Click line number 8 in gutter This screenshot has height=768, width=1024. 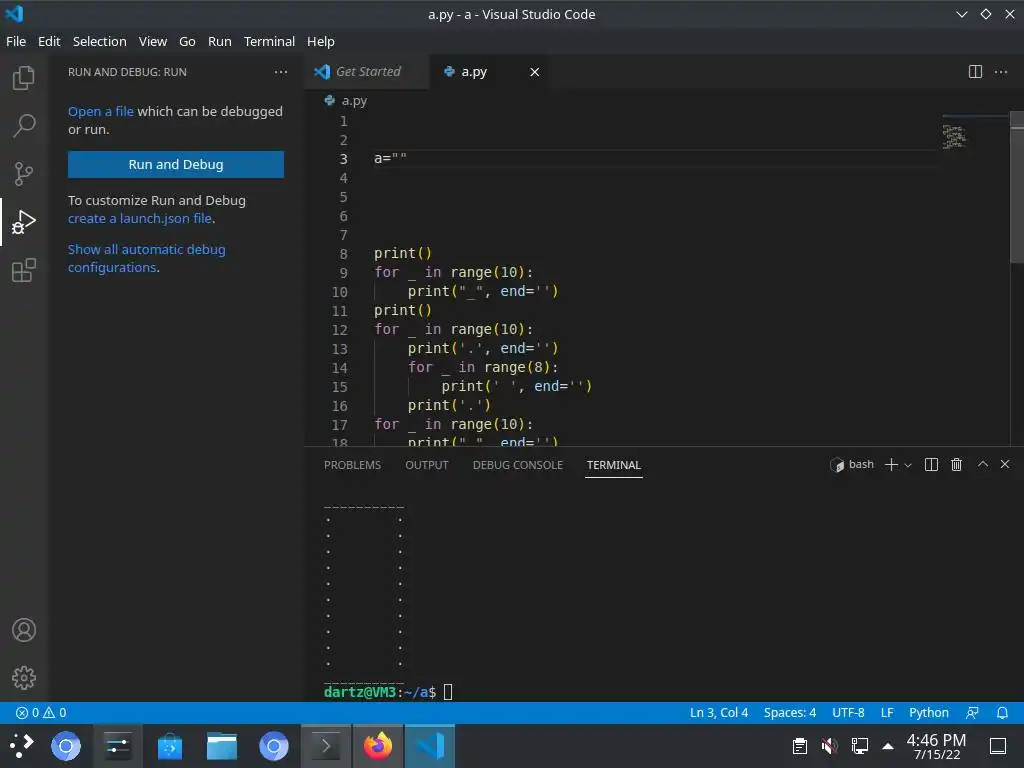pos(344,254)
